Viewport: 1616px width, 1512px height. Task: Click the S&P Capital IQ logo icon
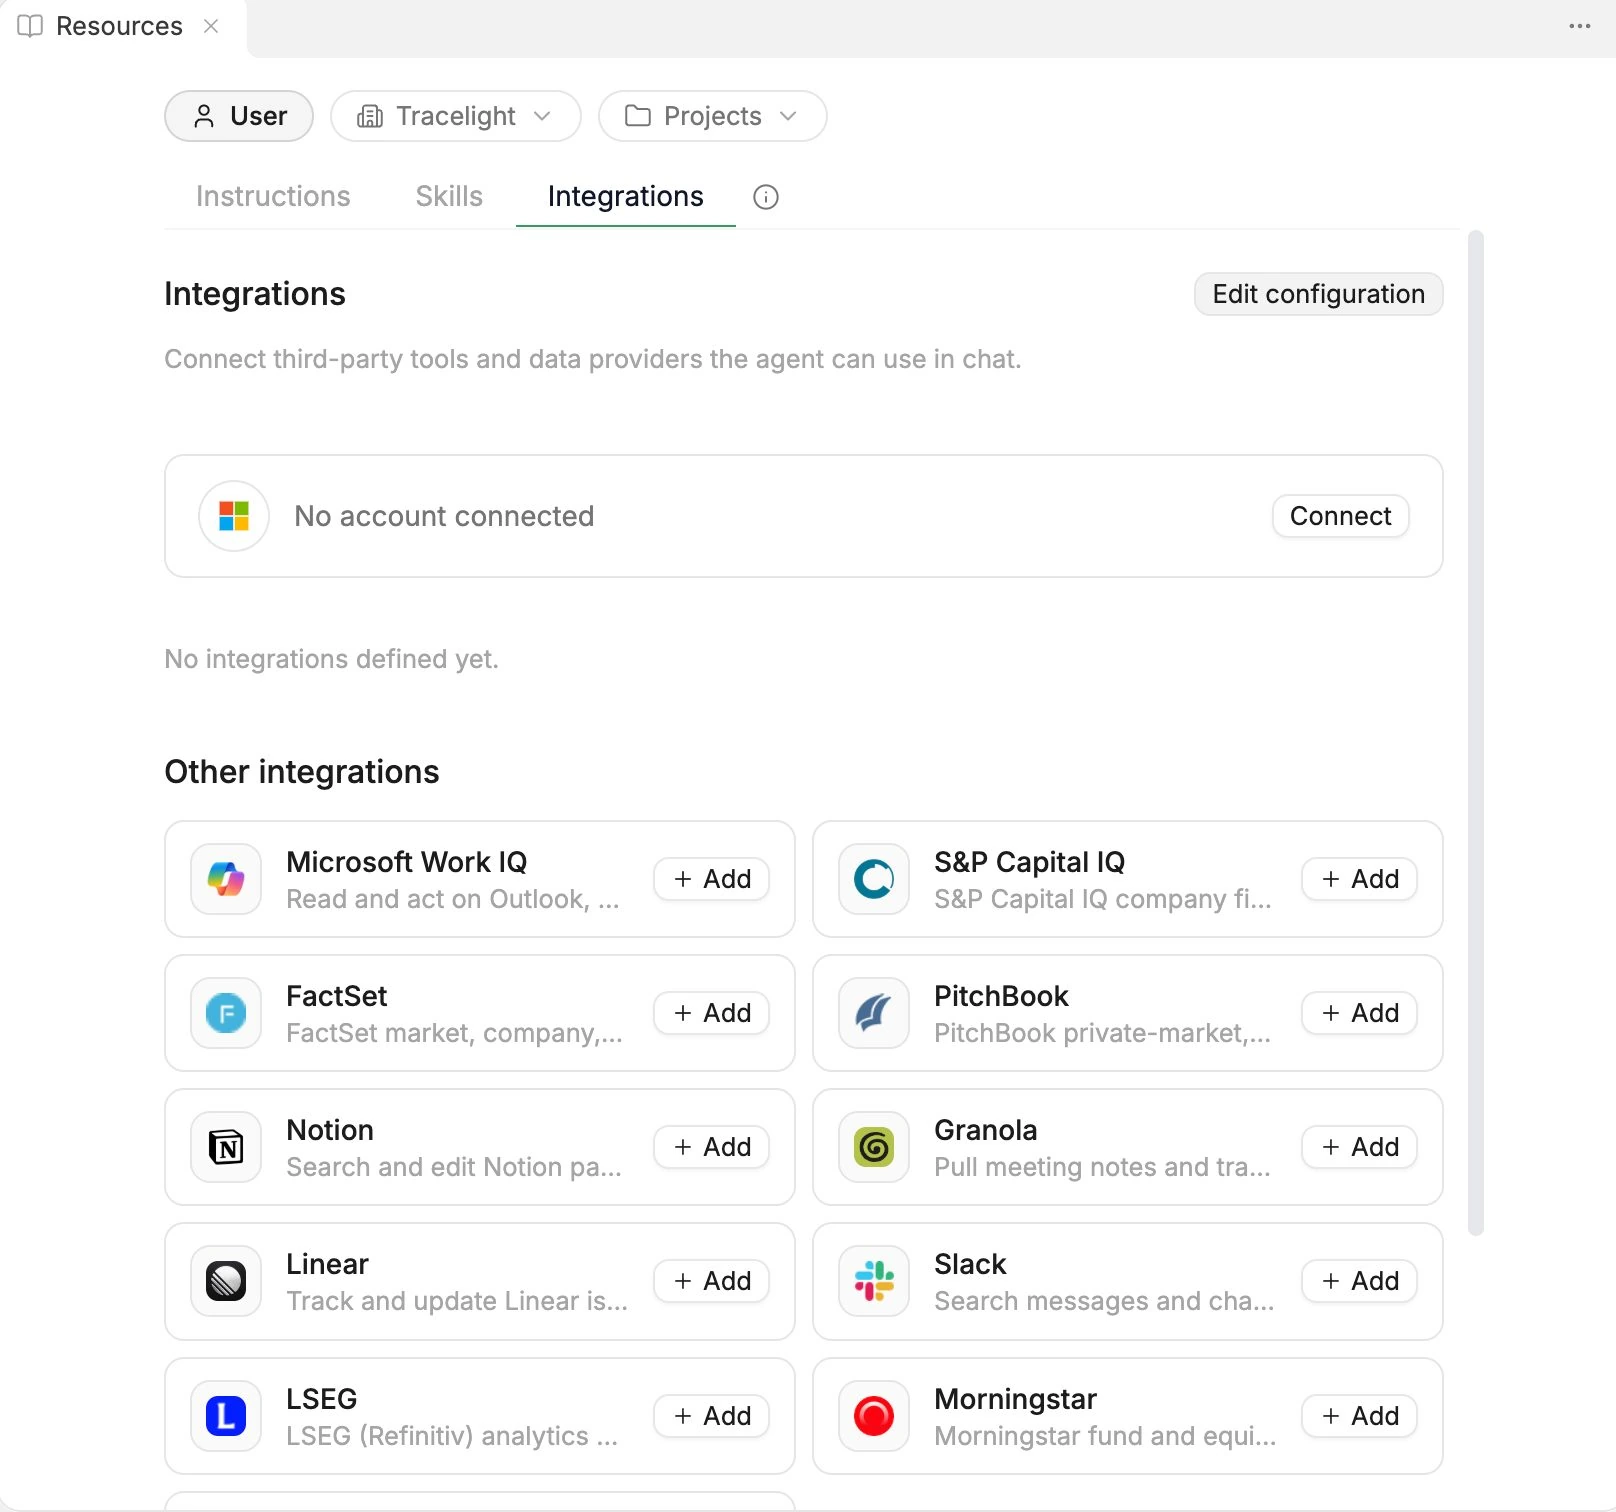point(874,879)
